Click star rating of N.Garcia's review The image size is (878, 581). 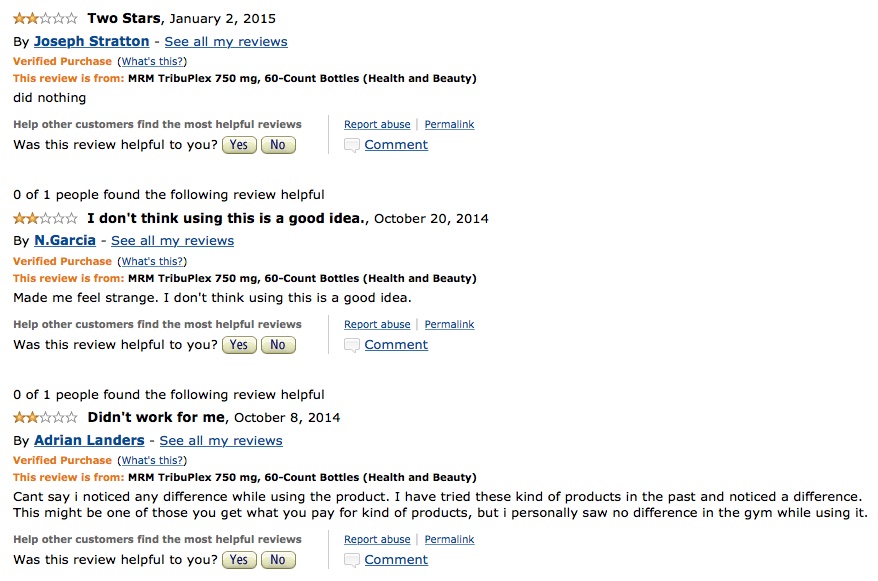pyautogui.click(x=45, y=218)
